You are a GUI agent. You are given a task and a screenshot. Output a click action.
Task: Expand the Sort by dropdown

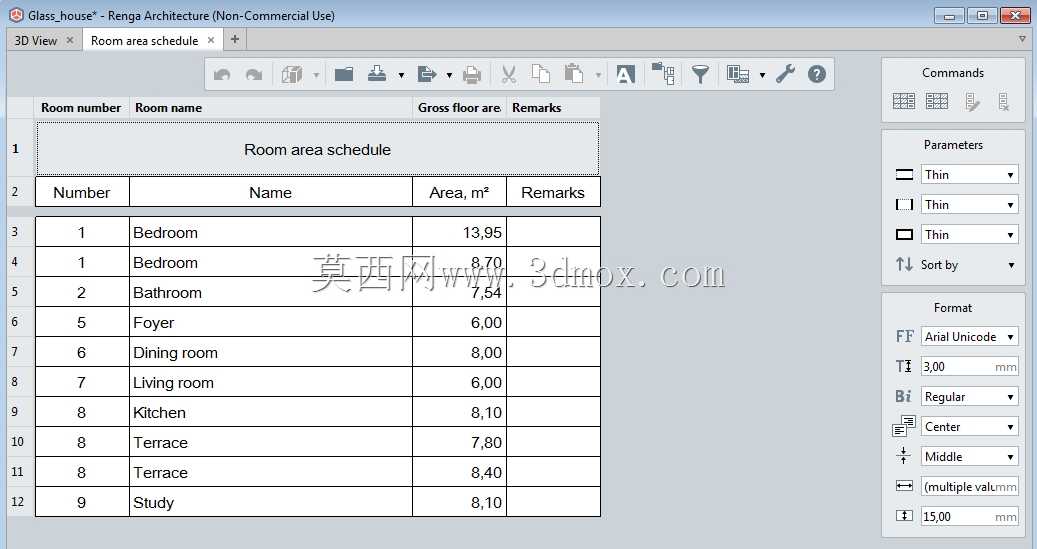pyautogui.click(x=1011, y=265)
